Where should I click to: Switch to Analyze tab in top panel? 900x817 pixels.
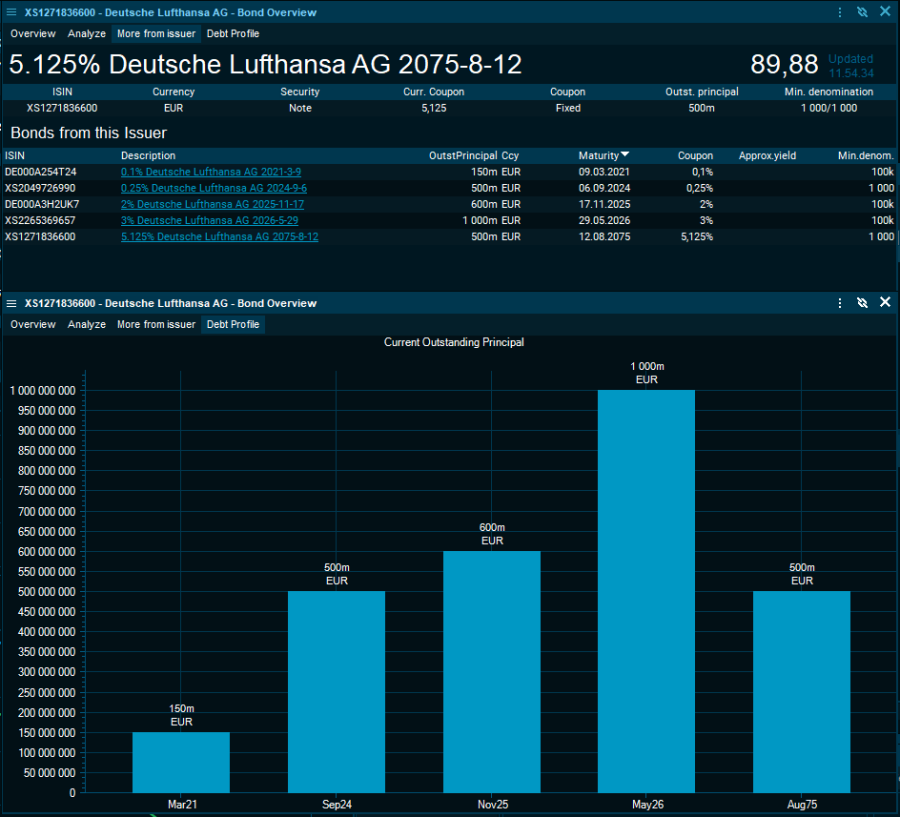86,34
